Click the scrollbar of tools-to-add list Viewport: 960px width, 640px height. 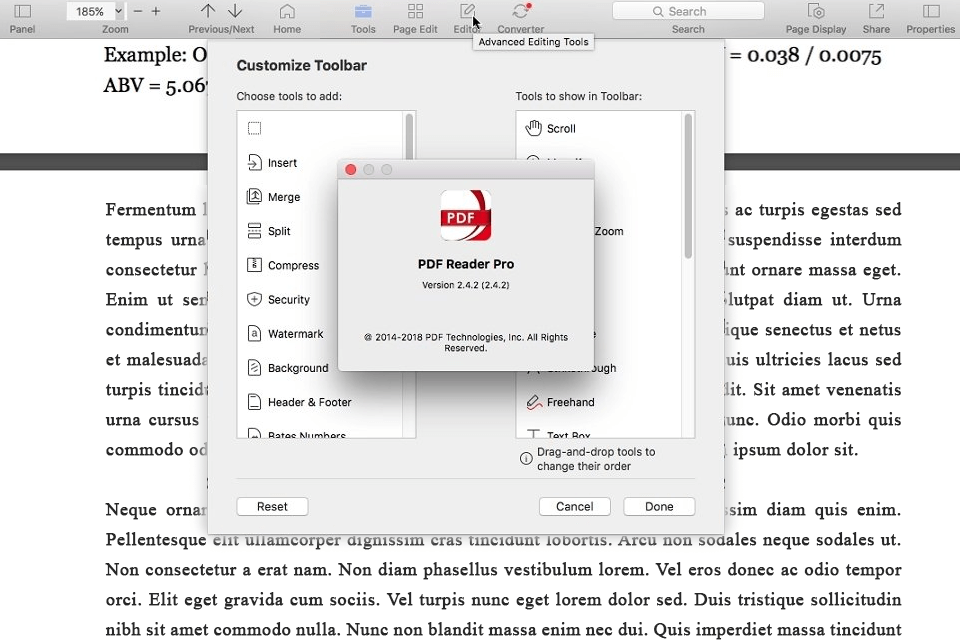(409, 138)
